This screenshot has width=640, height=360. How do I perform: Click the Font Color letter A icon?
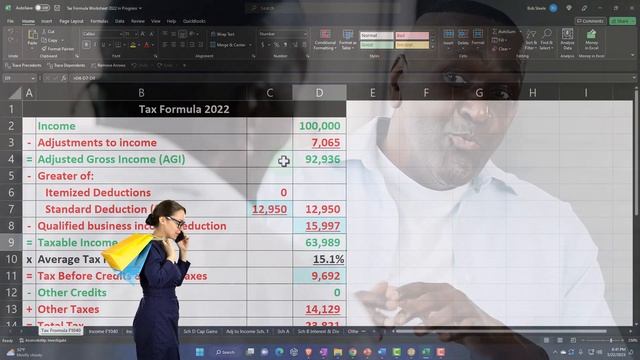[x=147, y=45]
